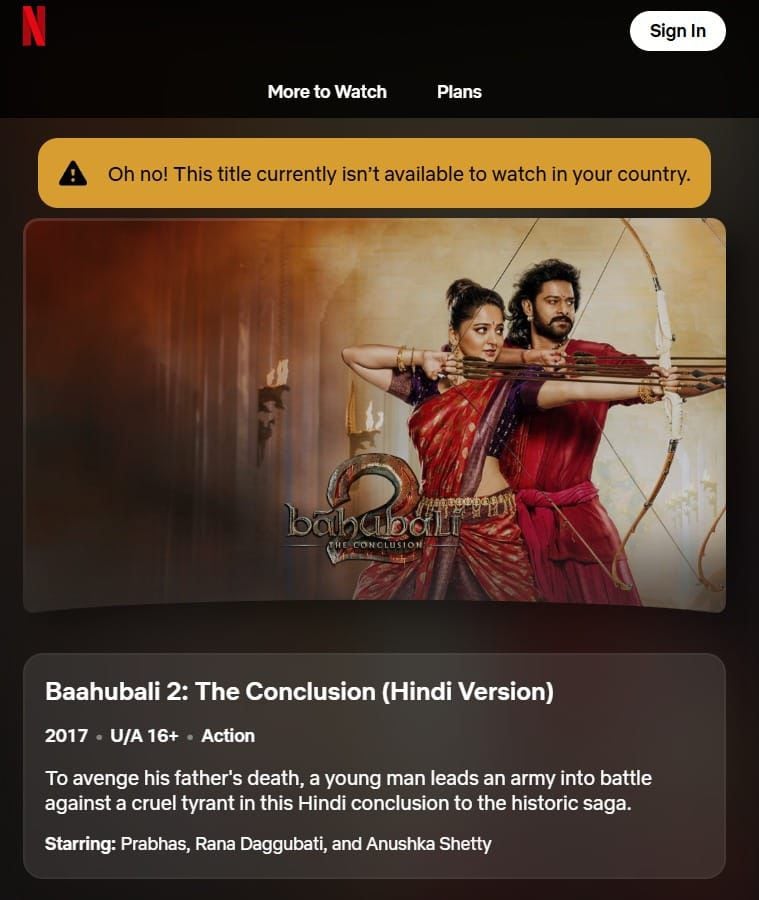This screenshot has width=759, height=900.
Task: Click the Netflix N logo
Action: coord(34,26)
